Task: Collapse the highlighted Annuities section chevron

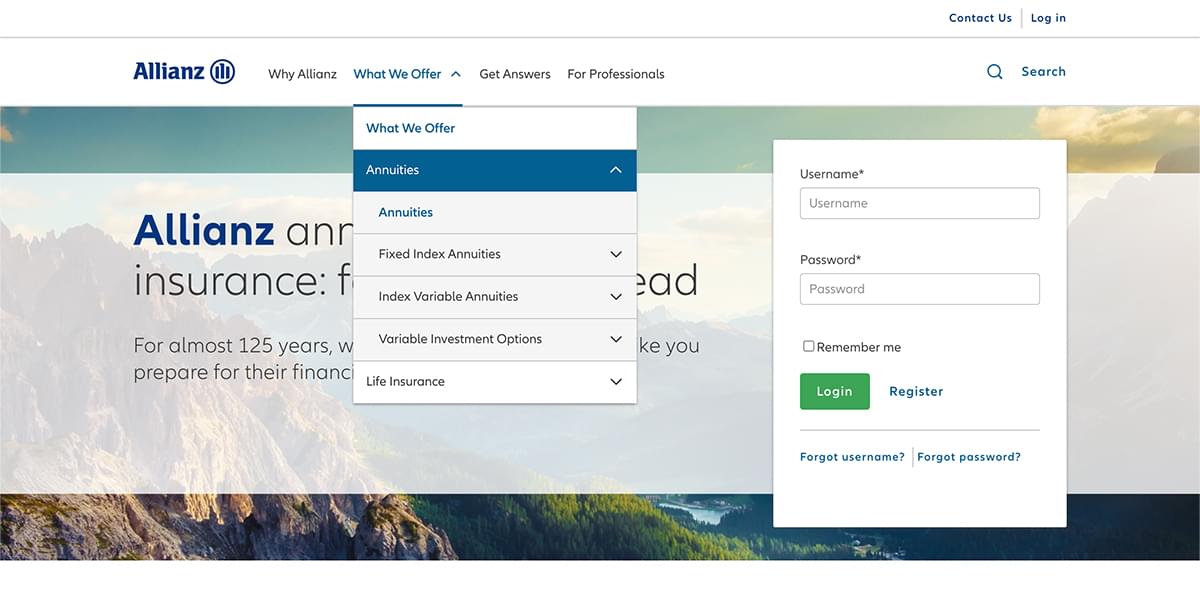Action: [616, 170]
